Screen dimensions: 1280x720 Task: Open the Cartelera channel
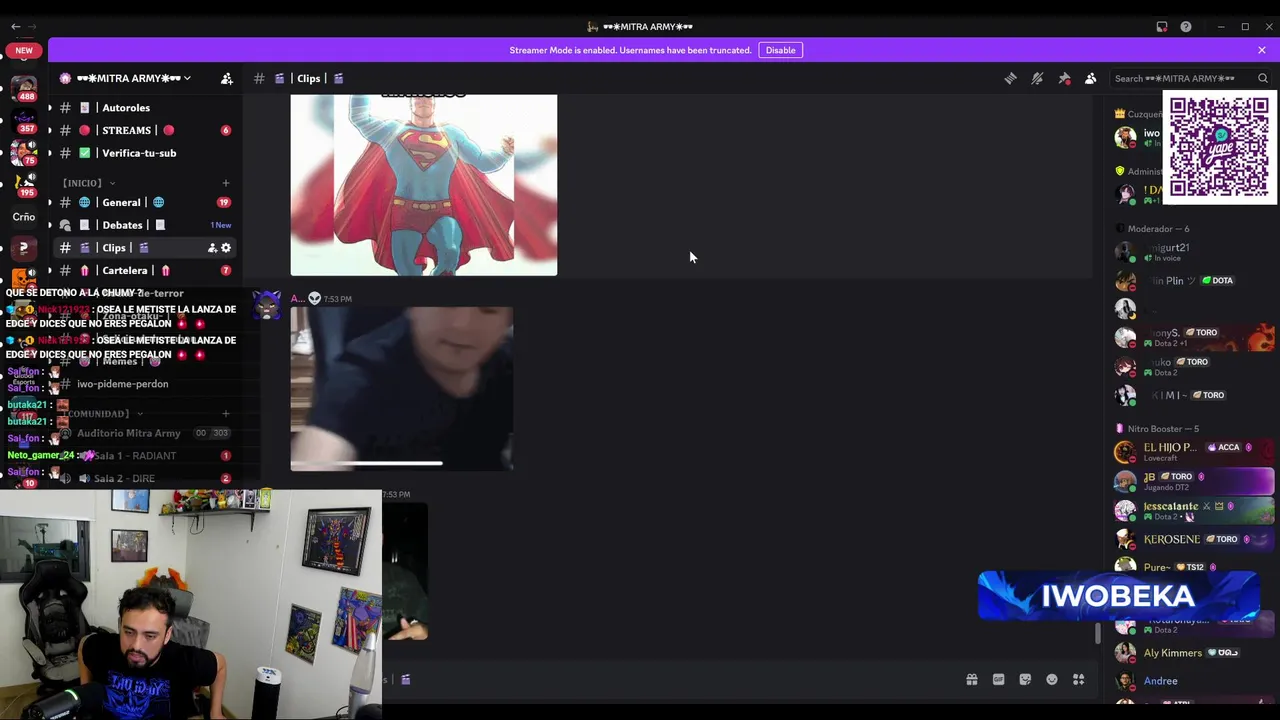(145, 270)
